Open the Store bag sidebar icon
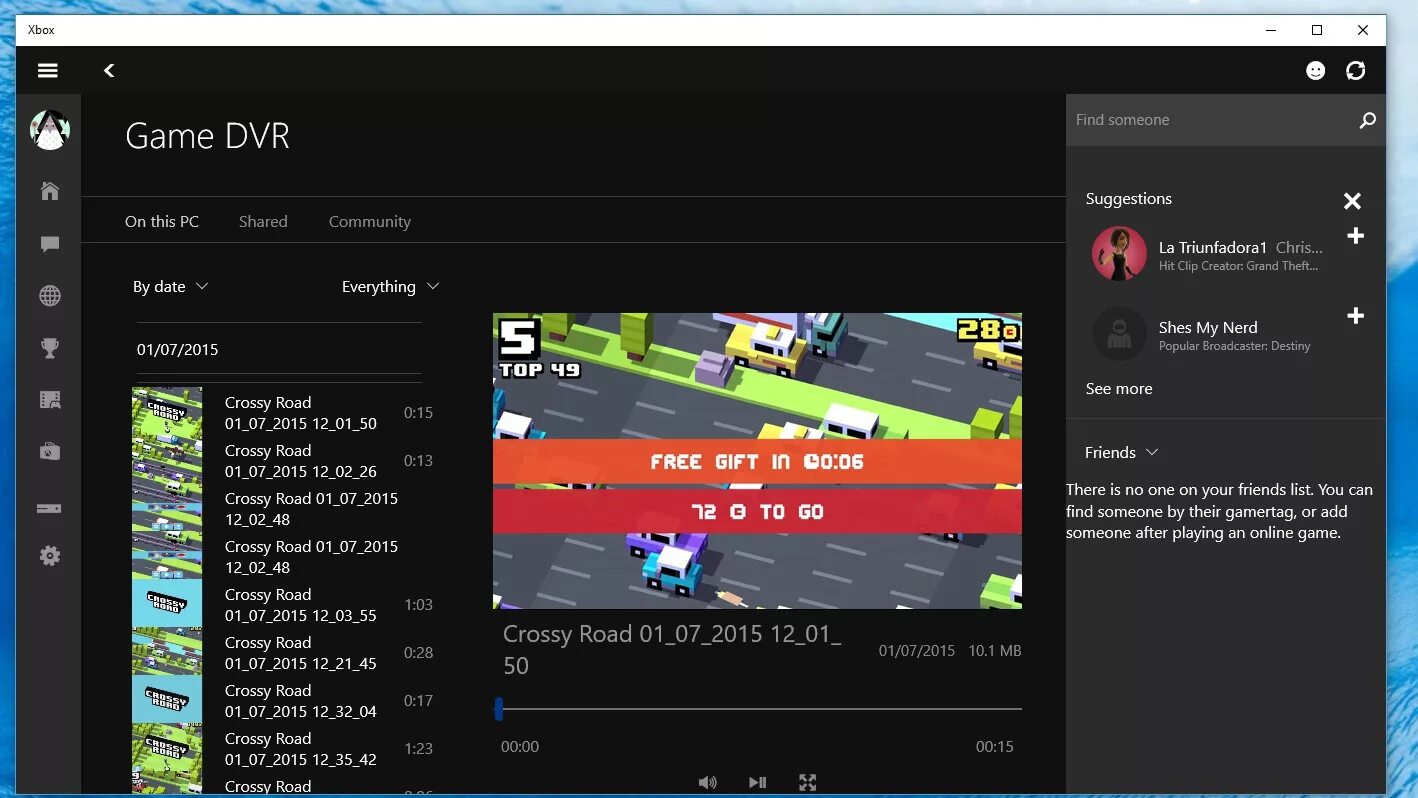The image size is (1418, 798). tap(49, 452)
